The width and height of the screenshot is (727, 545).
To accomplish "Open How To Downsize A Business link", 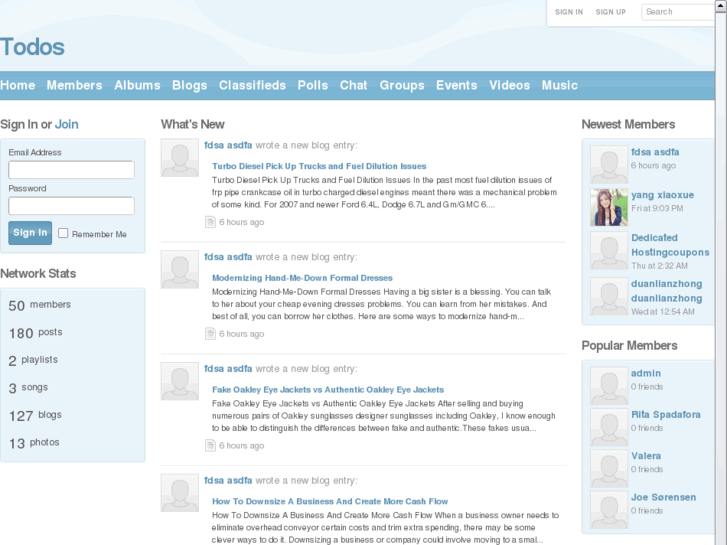I will [x=330, y=501].
